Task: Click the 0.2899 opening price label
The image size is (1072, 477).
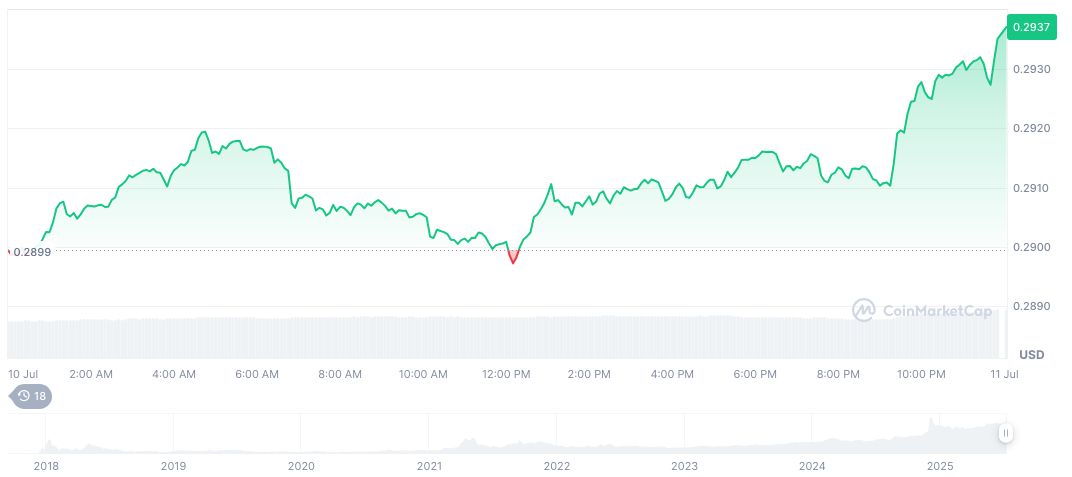Action: 32,252
